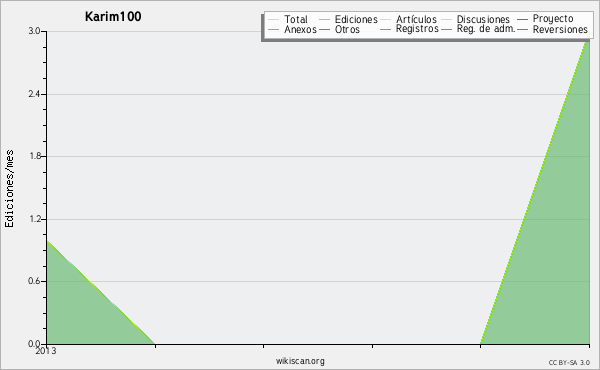
Task: Click the 0.6 y-axis value
Action: point(34,281)
